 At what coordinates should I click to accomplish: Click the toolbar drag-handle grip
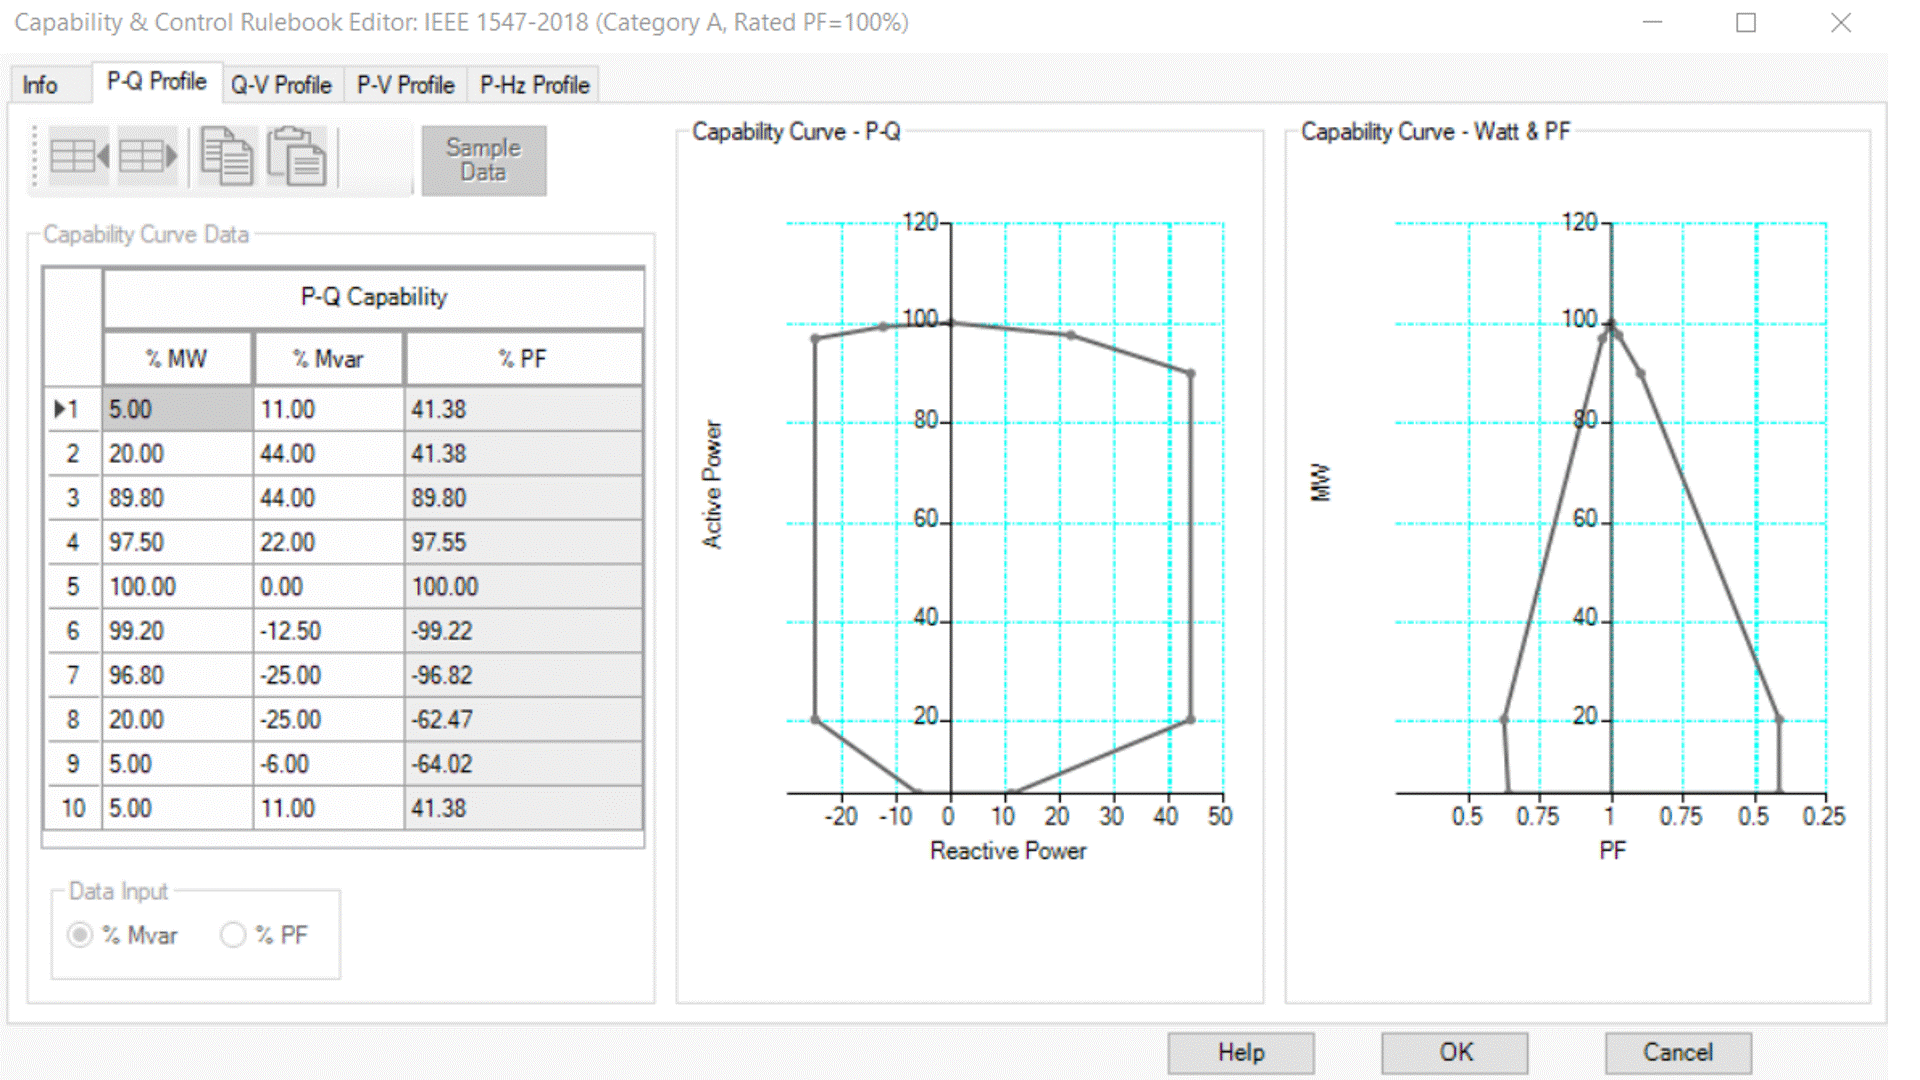point(35,157)
